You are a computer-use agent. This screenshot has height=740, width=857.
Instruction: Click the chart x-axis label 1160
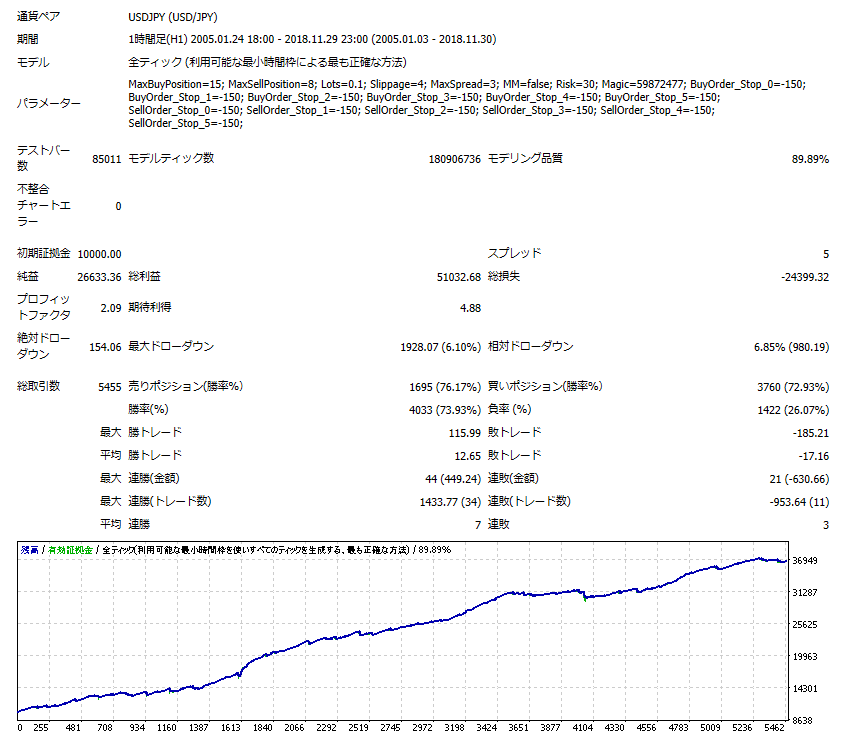click(167, 727)
